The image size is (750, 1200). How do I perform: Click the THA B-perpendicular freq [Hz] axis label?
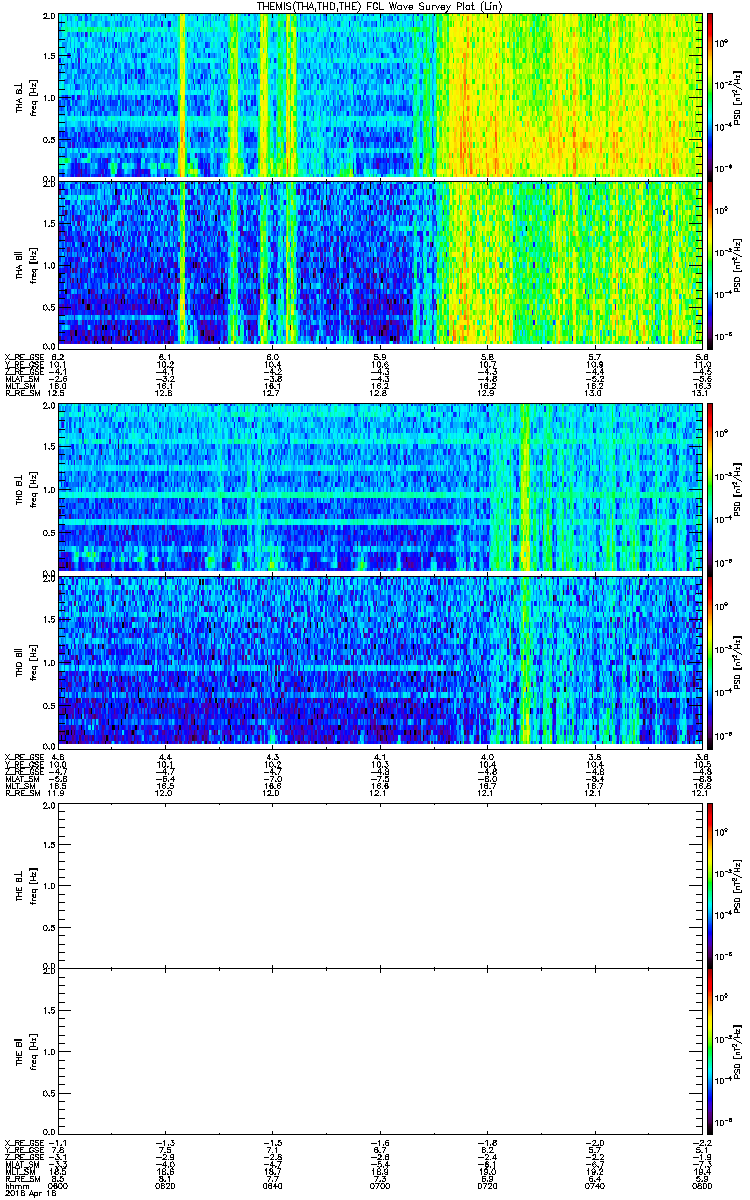coord(32,96)
